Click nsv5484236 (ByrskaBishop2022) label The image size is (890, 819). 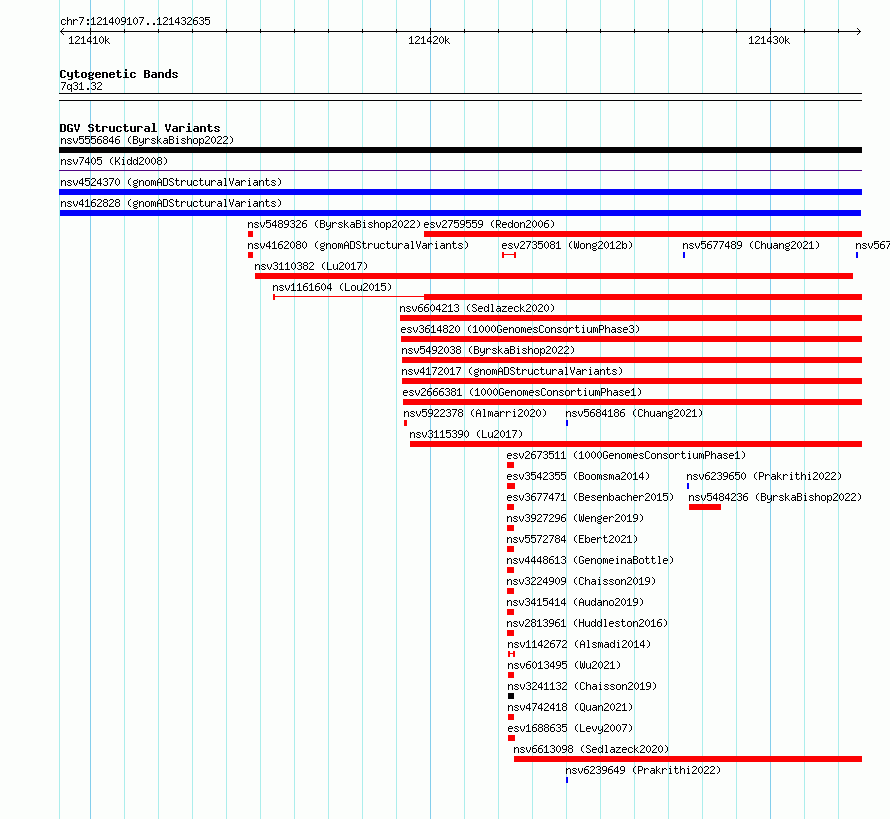pos(775,497)
